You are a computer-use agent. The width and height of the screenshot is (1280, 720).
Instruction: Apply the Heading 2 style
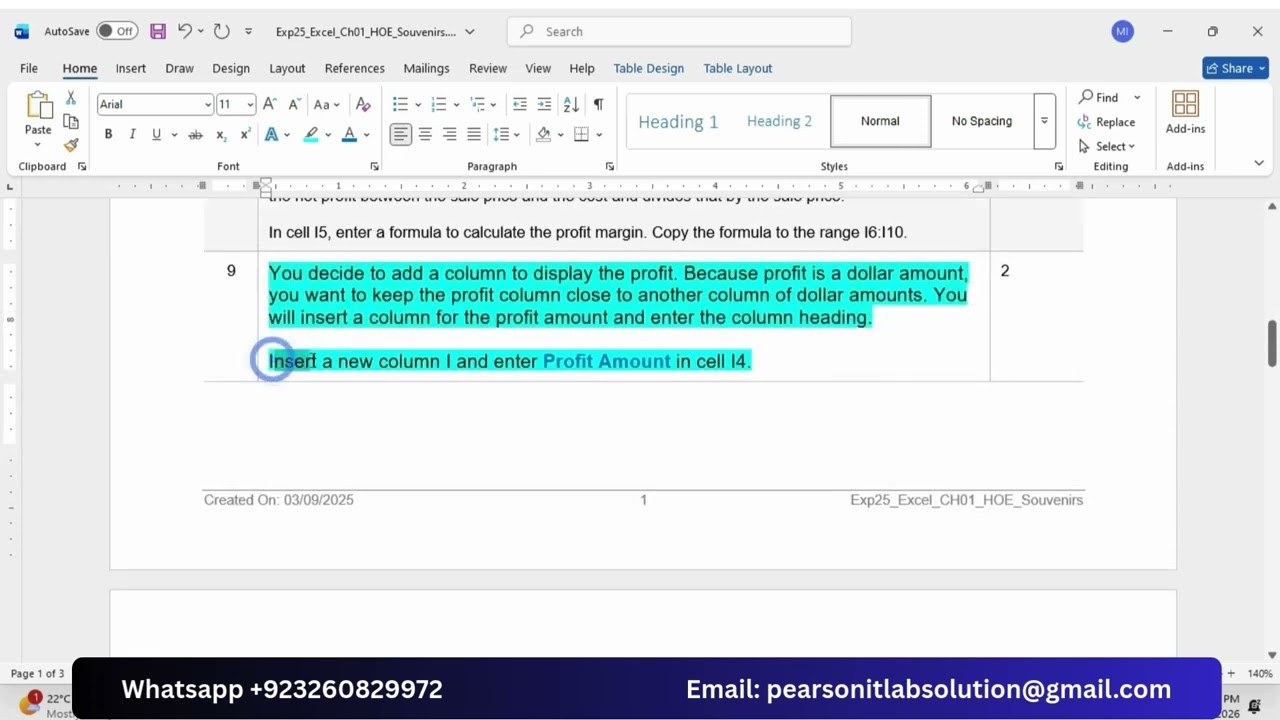coord(779,121)
